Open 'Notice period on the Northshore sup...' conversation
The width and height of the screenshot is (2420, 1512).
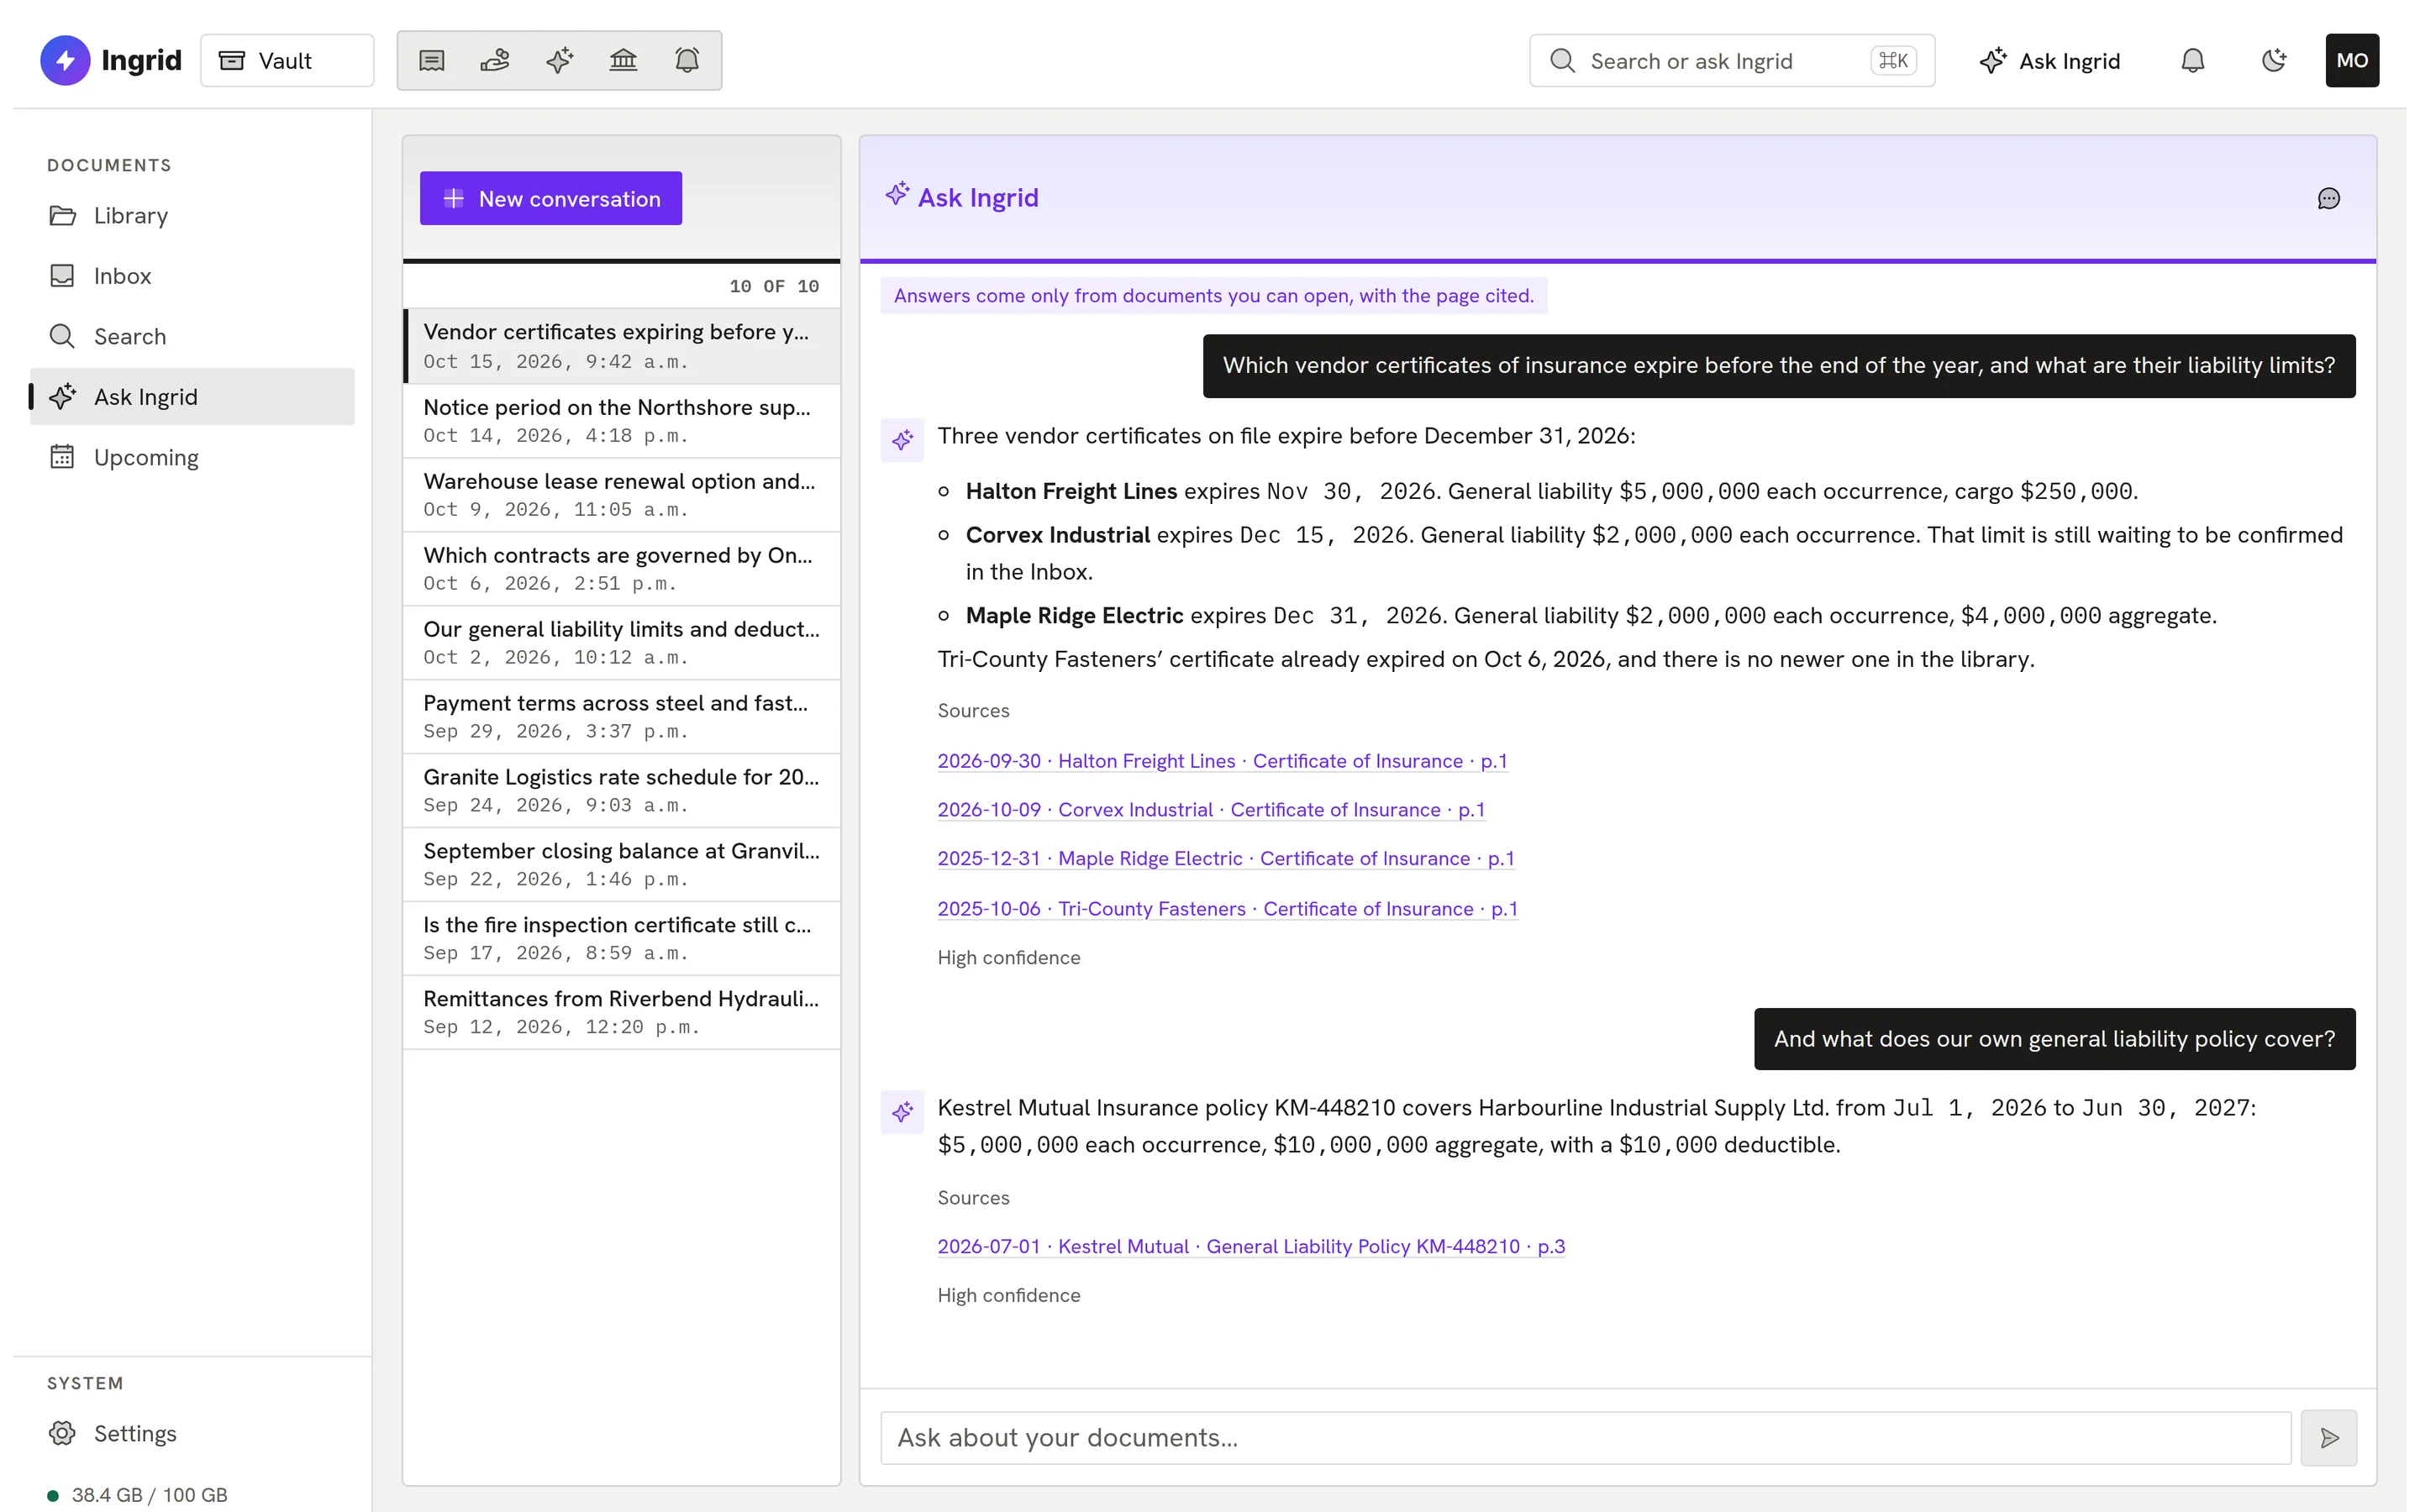622,421
